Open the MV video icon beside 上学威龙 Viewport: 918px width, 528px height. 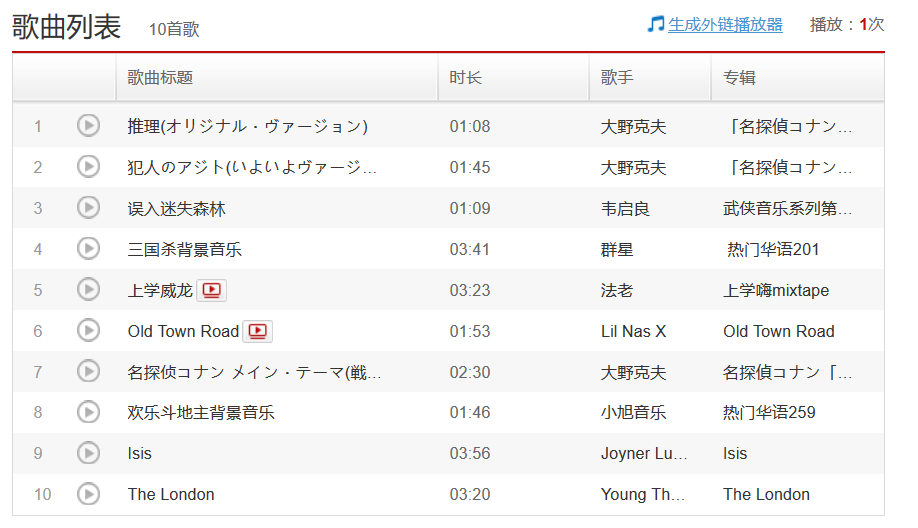(211, 290)
